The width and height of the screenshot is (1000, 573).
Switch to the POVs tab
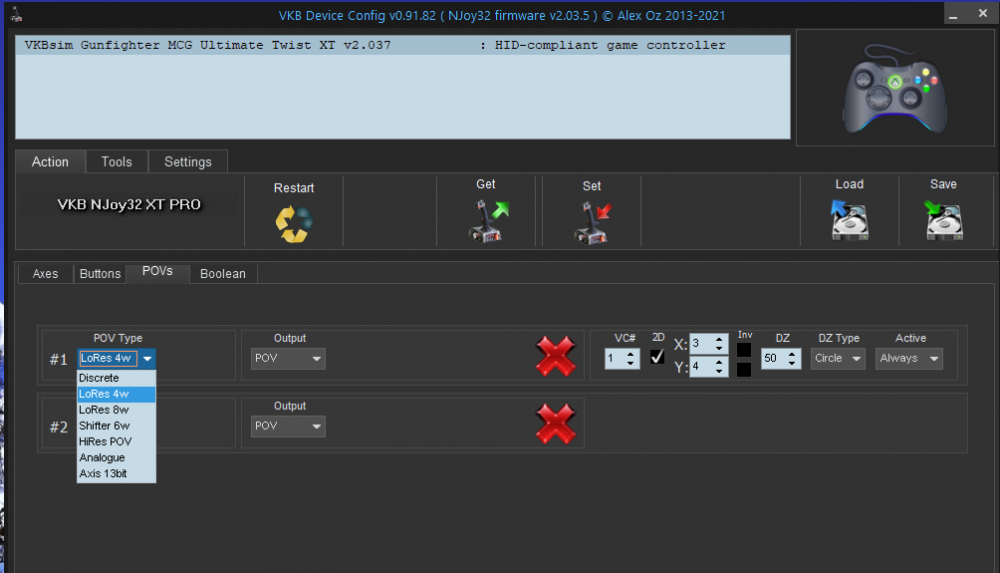[158, 272]
